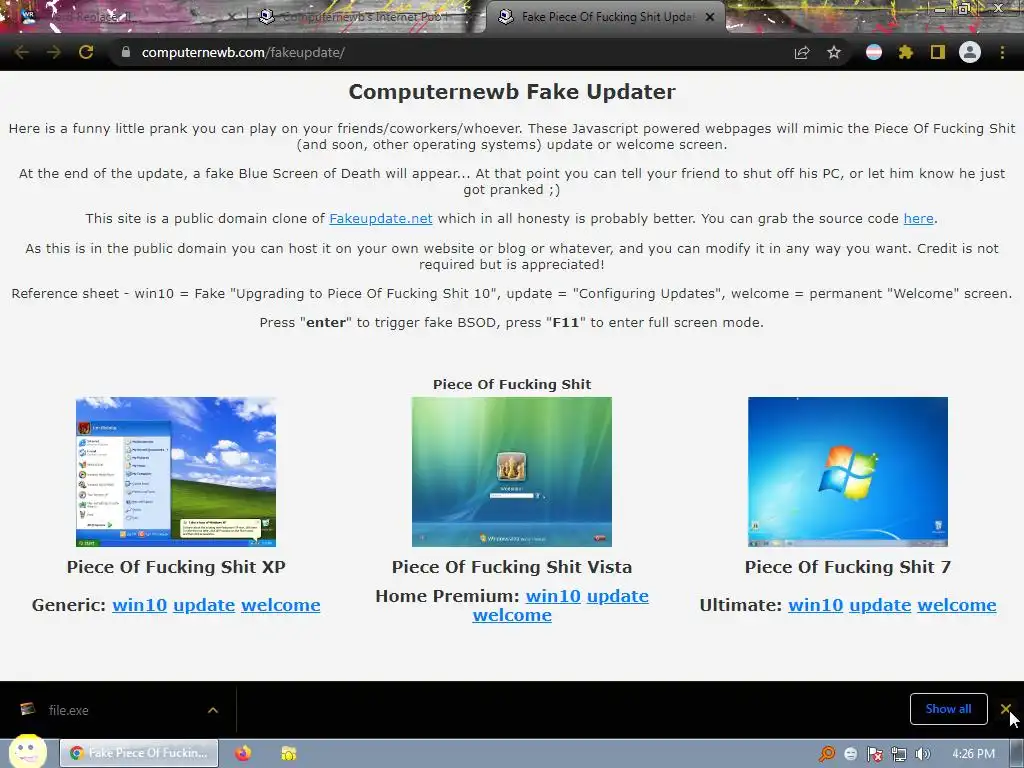Click the Computernewb Fake Updater heading
Viewport: 1024px width, 768px height.
pyautogui.click(x=512, y=91)
